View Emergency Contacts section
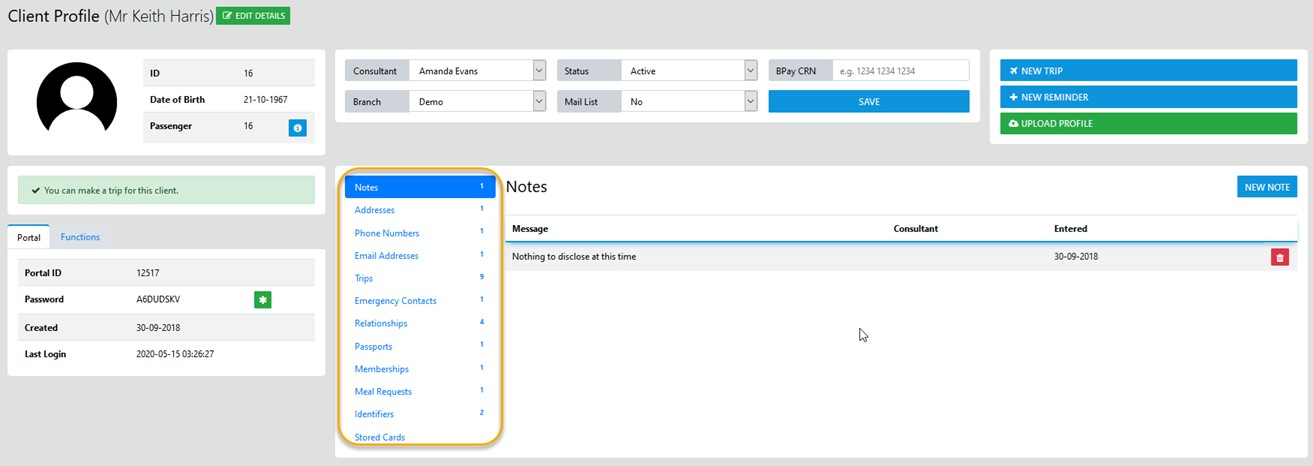 coord(395,301)
